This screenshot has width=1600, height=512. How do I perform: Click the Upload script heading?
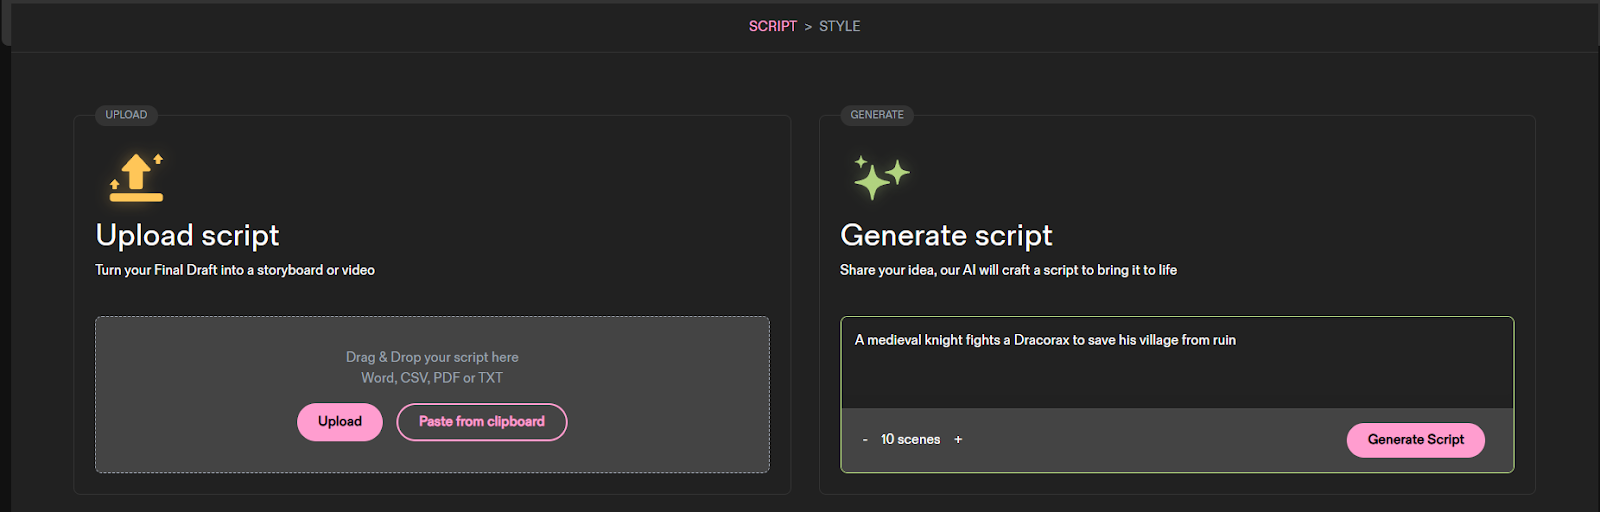point(187,235)
